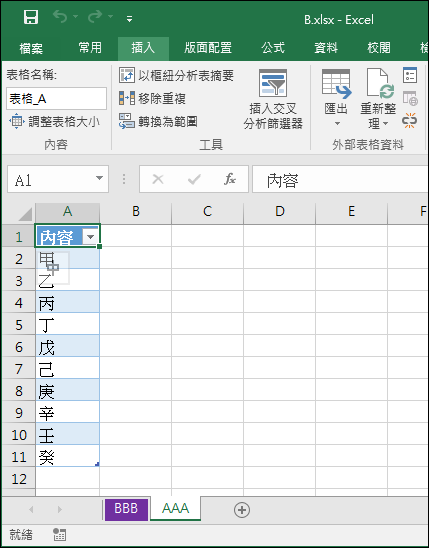429x548 pixels.
Task: Select column B header
Action: click(x=136, y=211)
